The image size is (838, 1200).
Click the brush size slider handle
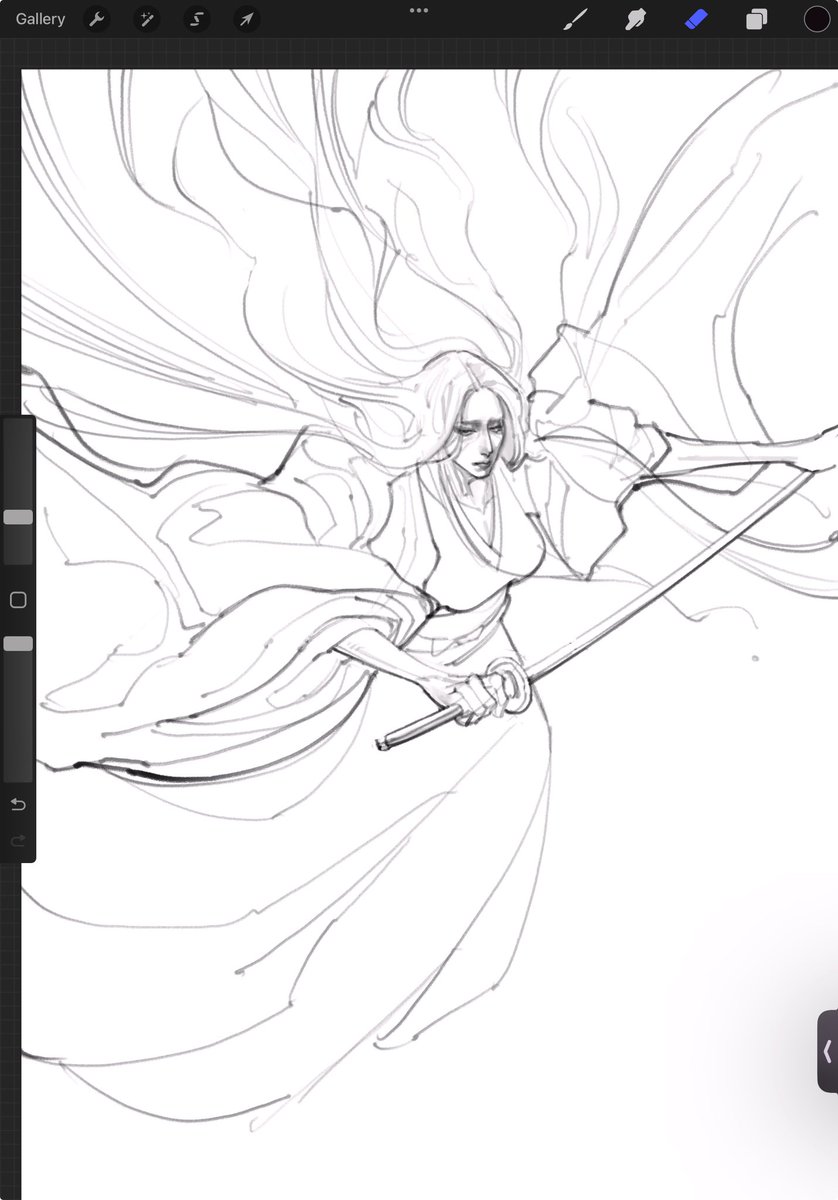(18, 517)
